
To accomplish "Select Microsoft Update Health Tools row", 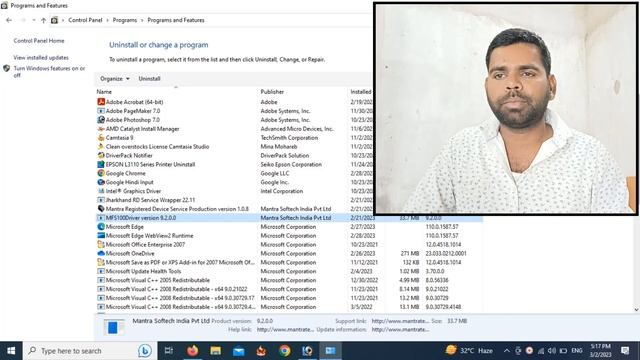I will tap(143, 271).
